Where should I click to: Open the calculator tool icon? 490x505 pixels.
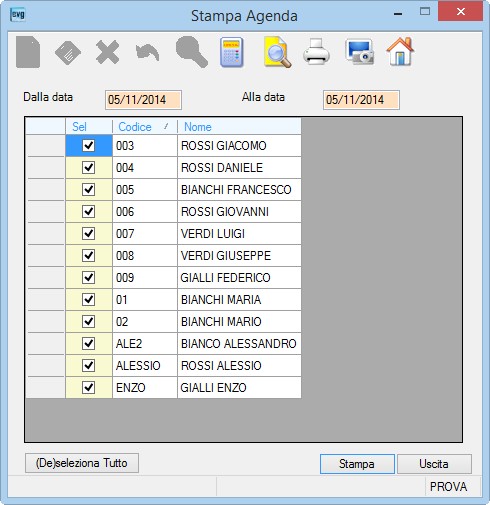232,53
